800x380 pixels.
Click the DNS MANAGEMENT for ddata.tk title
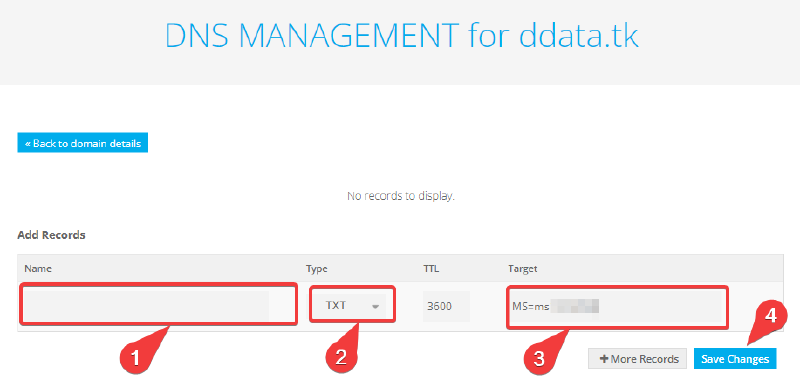click(402, 36)
